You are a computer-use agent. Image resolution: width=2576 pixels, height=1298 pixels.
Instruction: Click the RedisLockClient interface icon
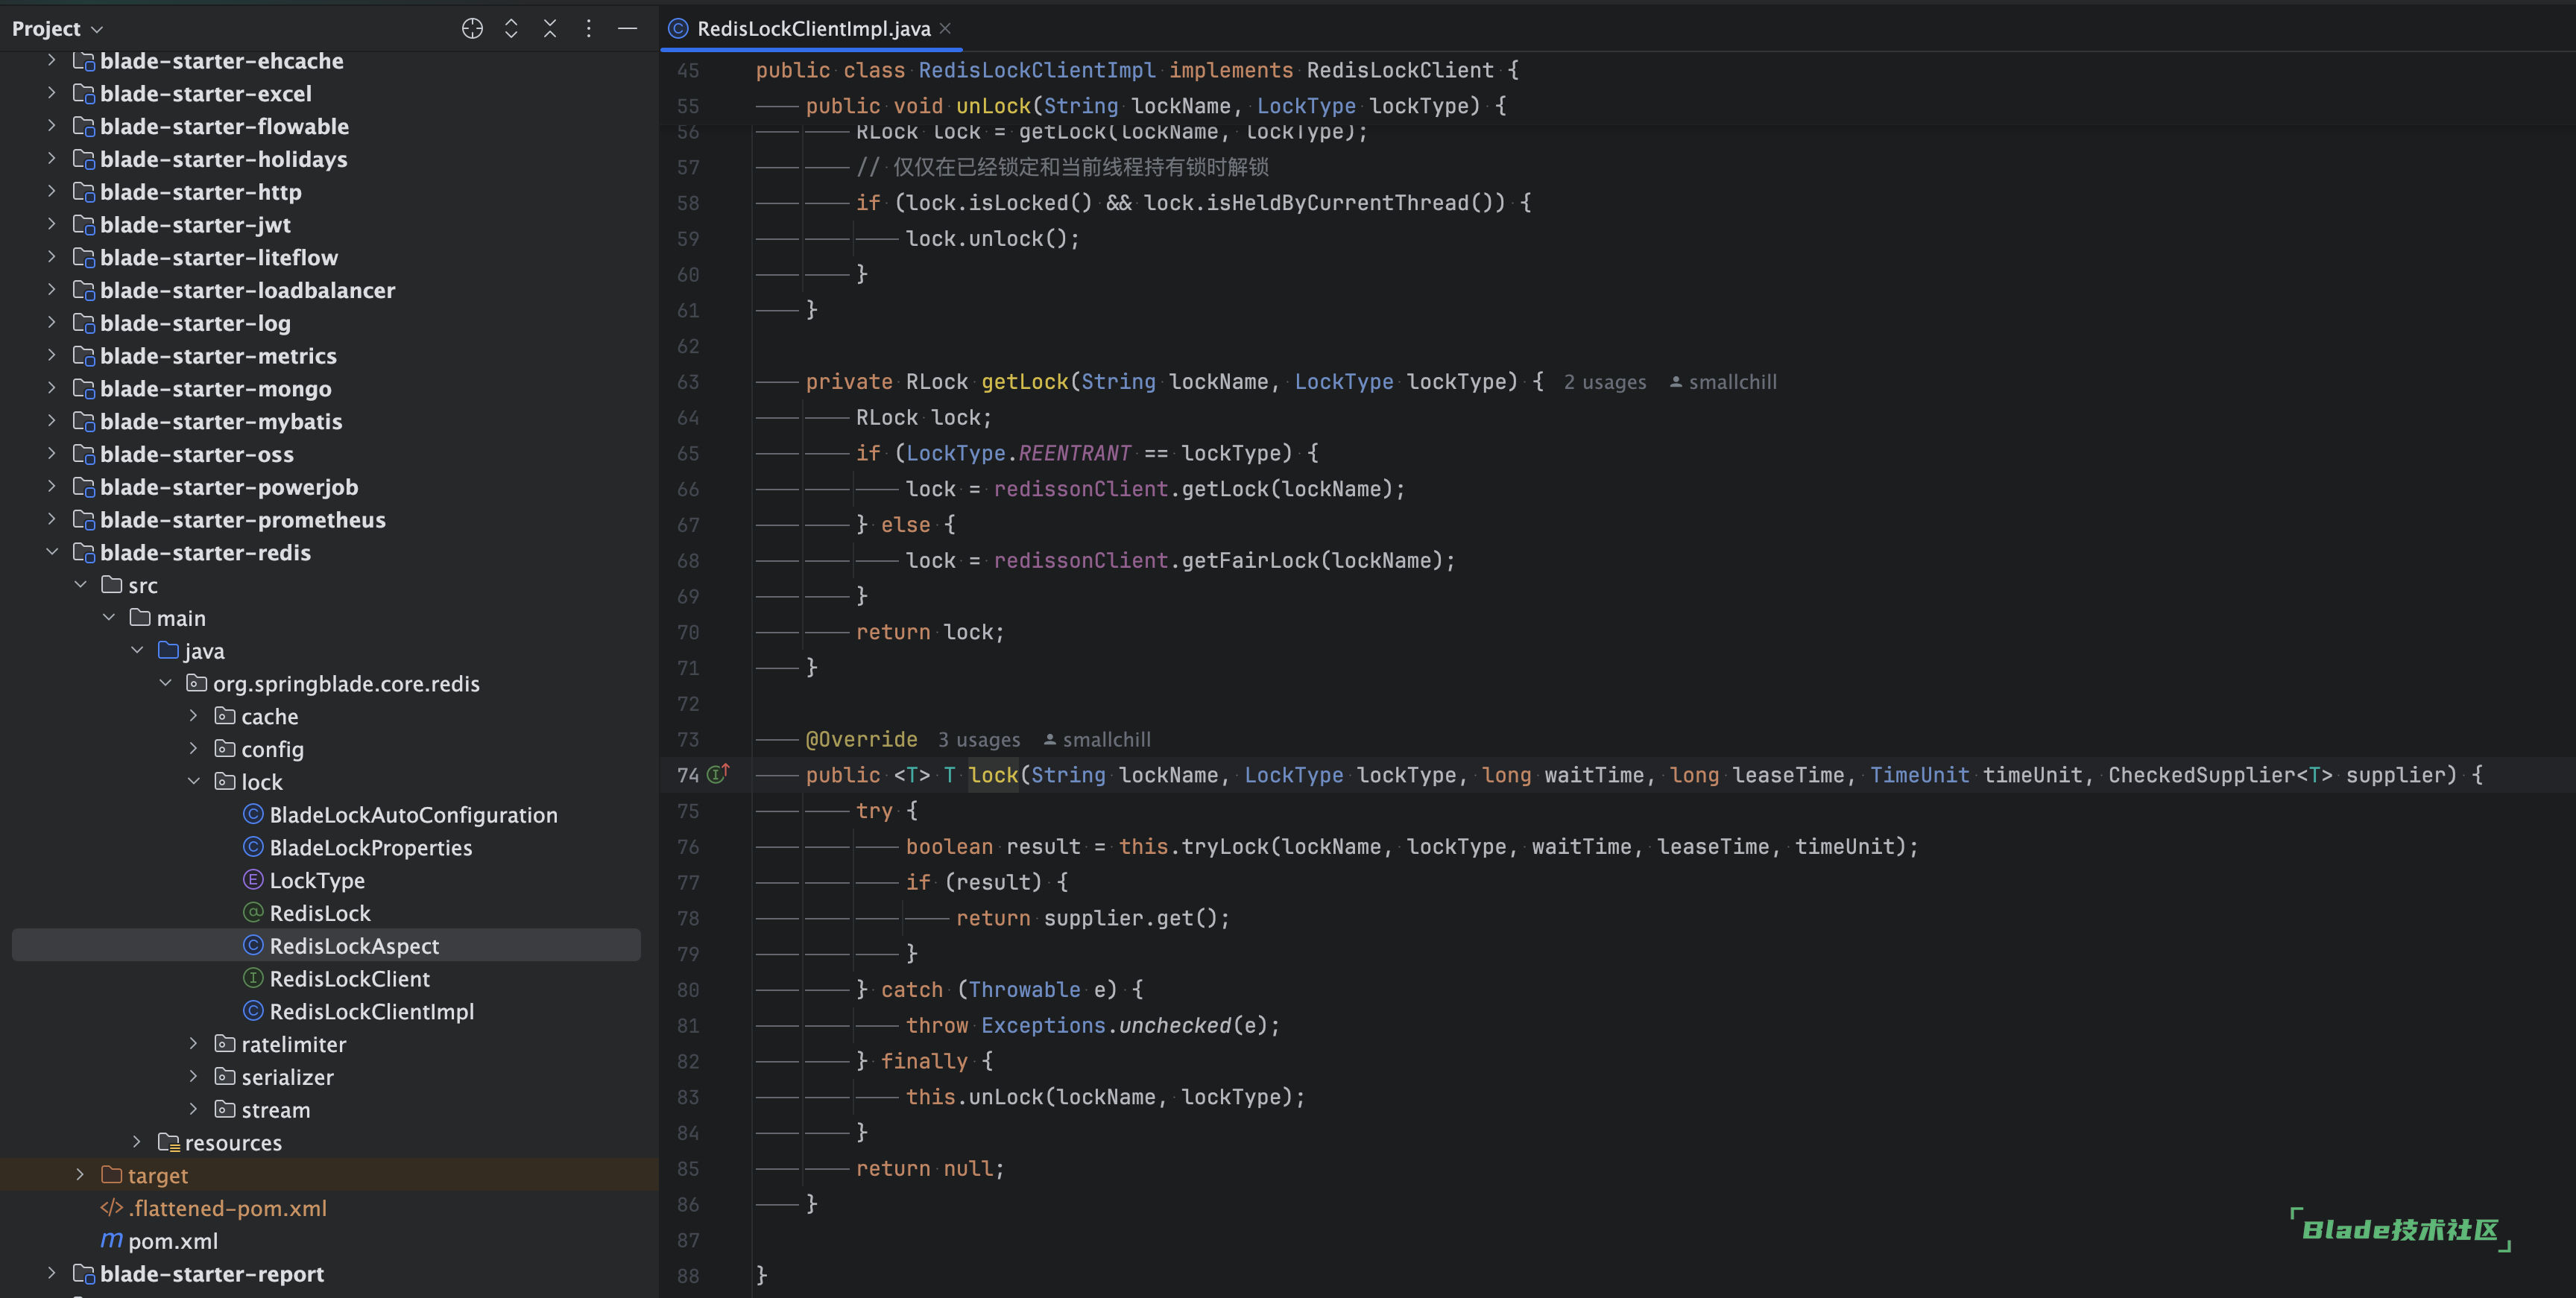coord(254,978)
